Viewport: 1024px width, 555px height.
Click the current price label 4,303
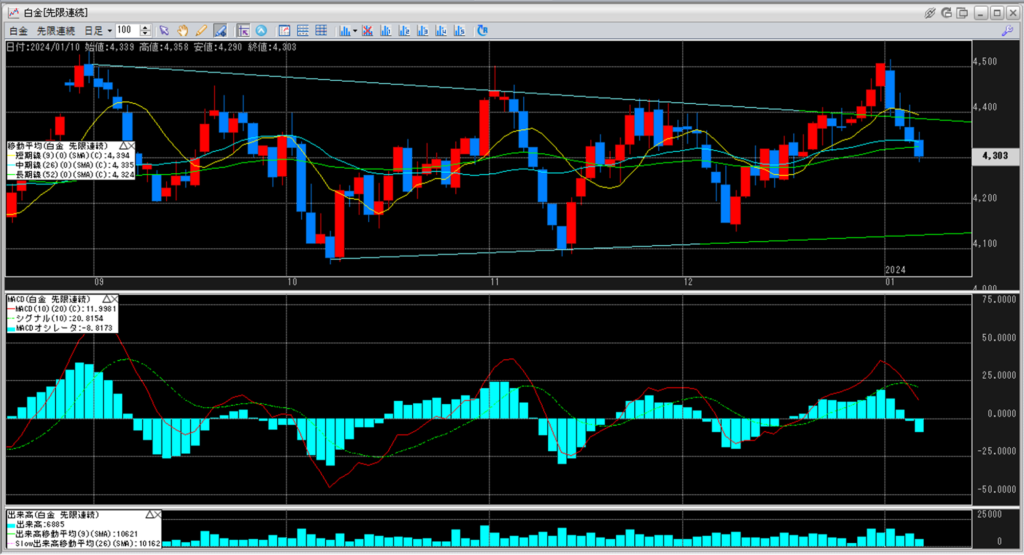click(x=995, y=156)
